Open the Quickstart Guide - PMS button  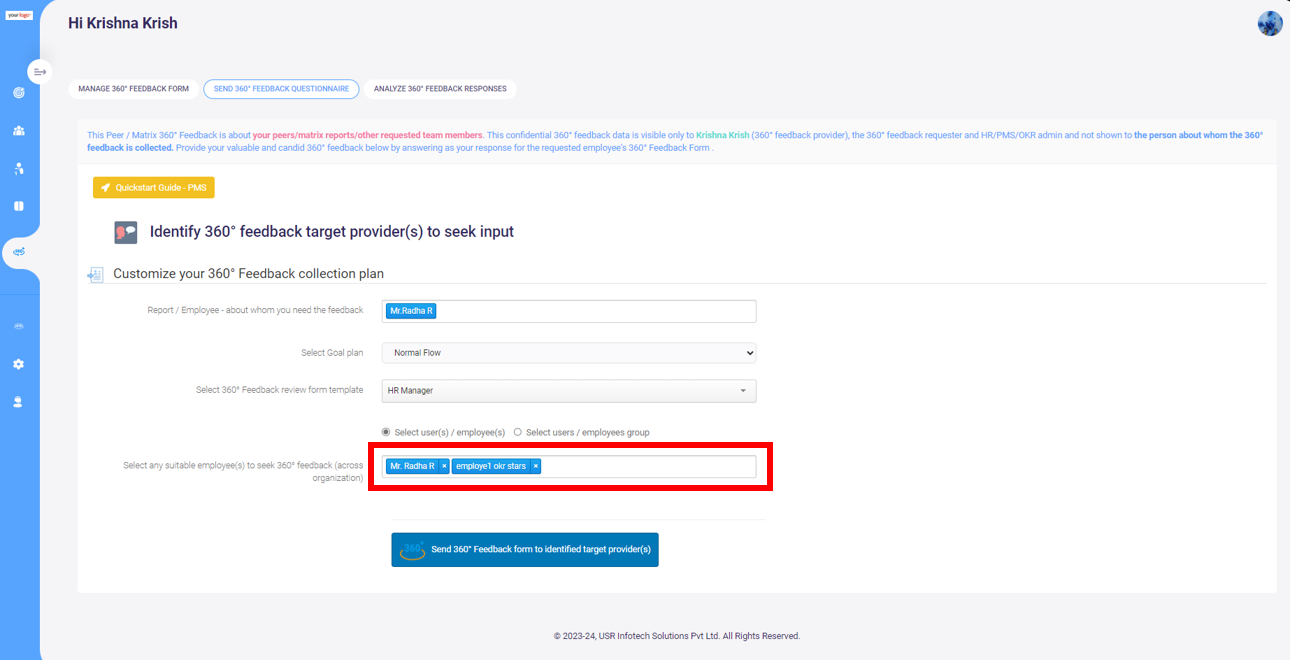coord(154,188)
